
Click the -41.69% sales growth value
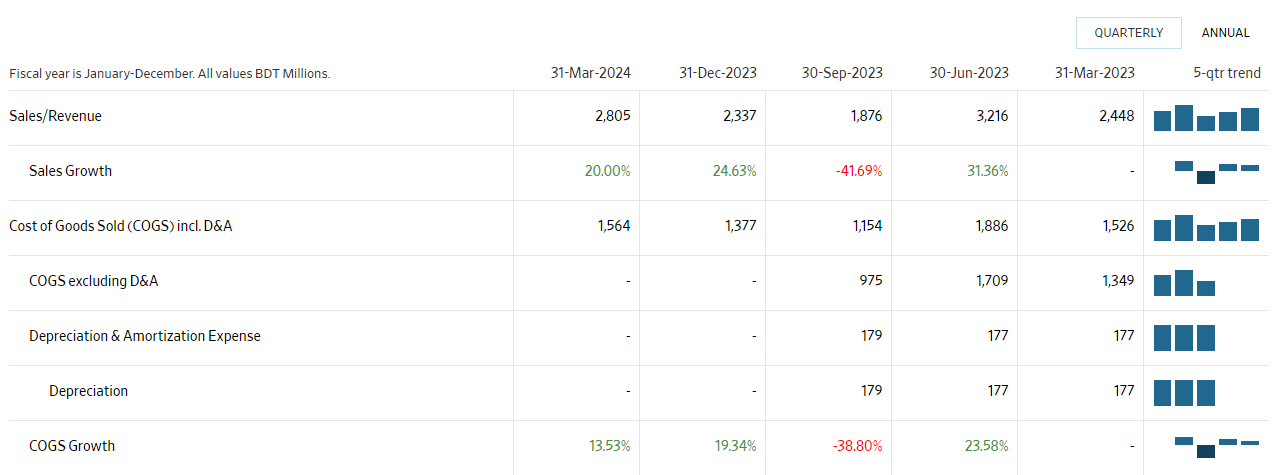859,171
